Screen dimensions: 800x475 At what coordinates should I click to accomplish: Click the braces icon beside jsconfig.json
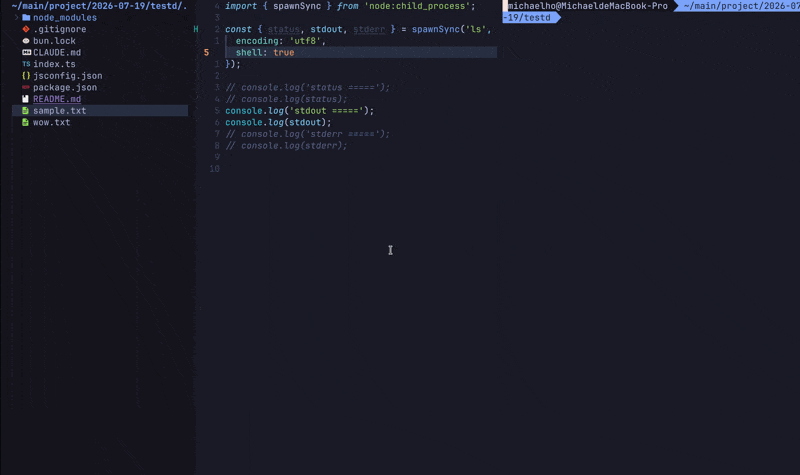point(26,76)
